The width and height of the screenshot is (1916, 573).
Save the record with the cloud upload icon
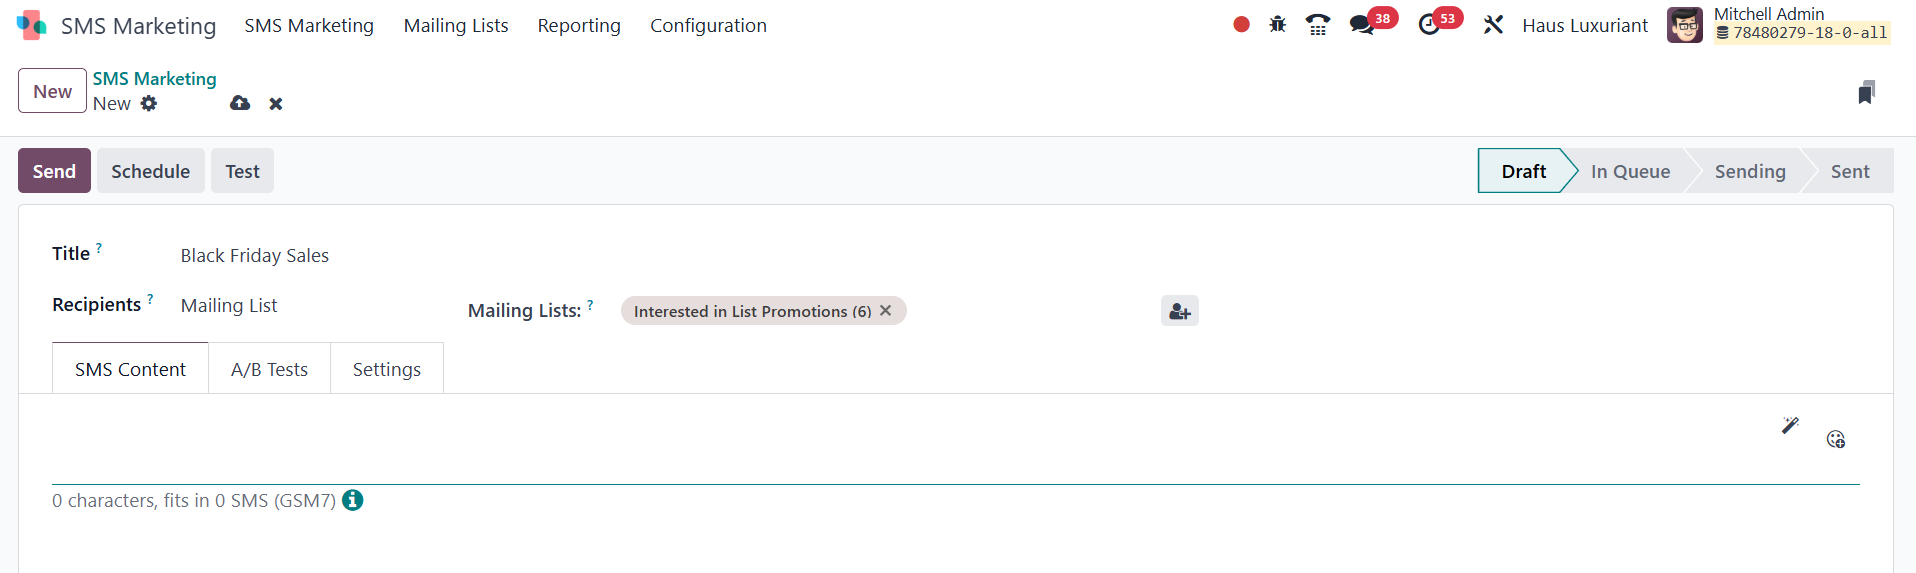tap(240, 103)
